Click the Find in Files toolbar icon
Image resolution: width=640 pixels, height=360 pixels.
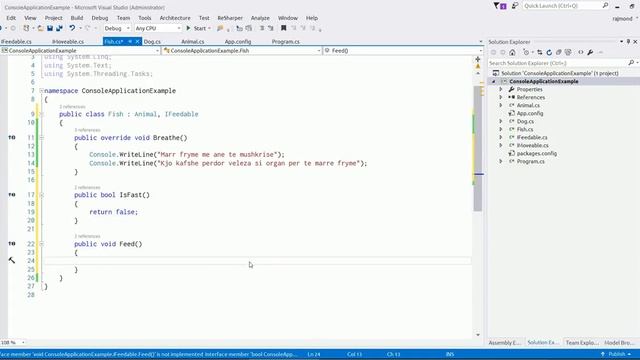[220, 28]
